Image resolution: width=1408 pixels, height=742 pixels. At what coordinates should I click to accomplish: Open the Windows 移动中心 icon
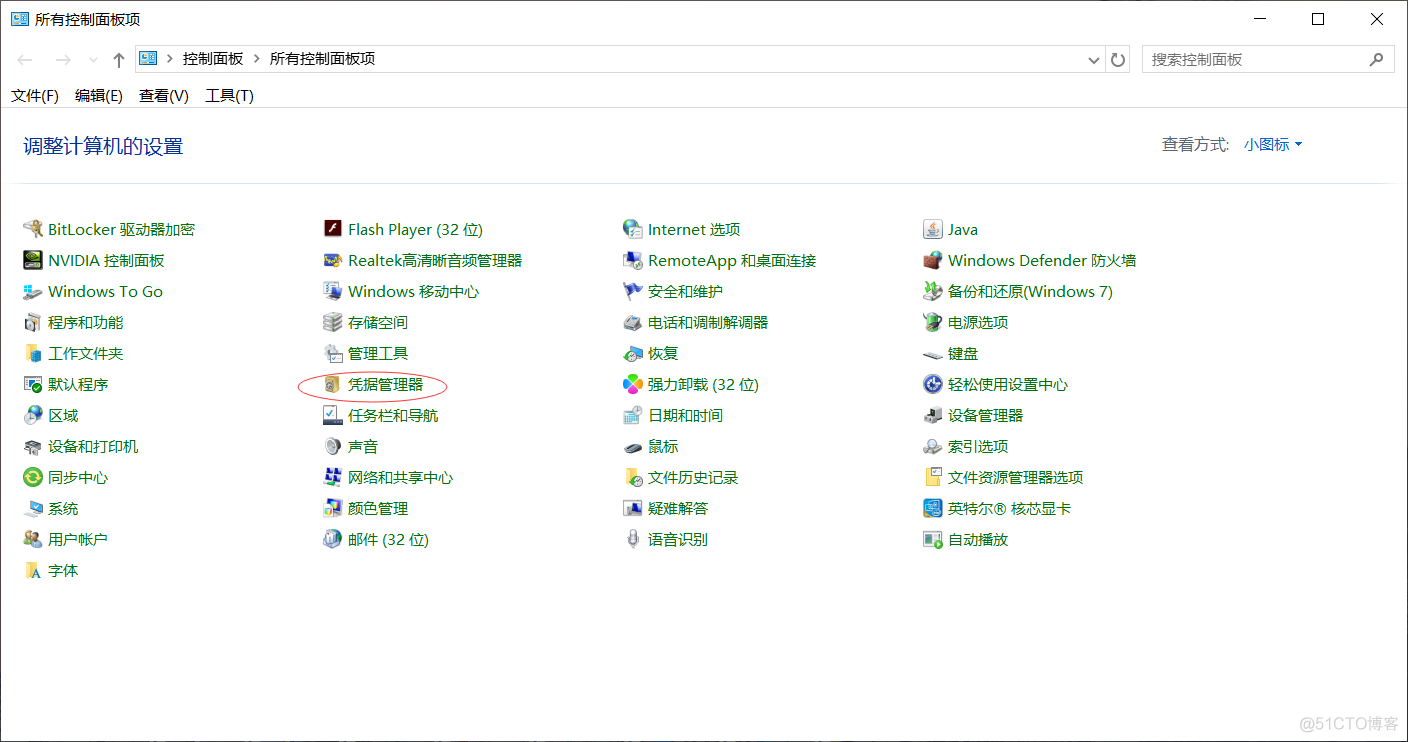pos(333,291)
